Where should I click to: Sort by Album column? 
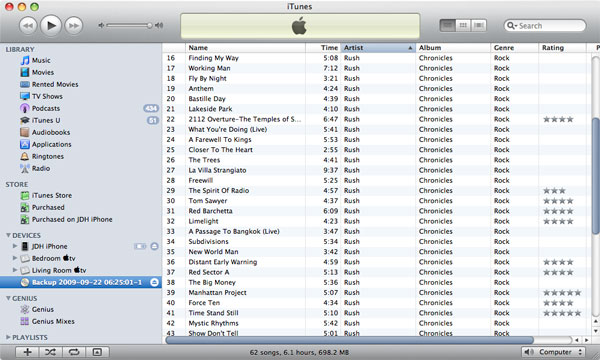pos(453,48)
